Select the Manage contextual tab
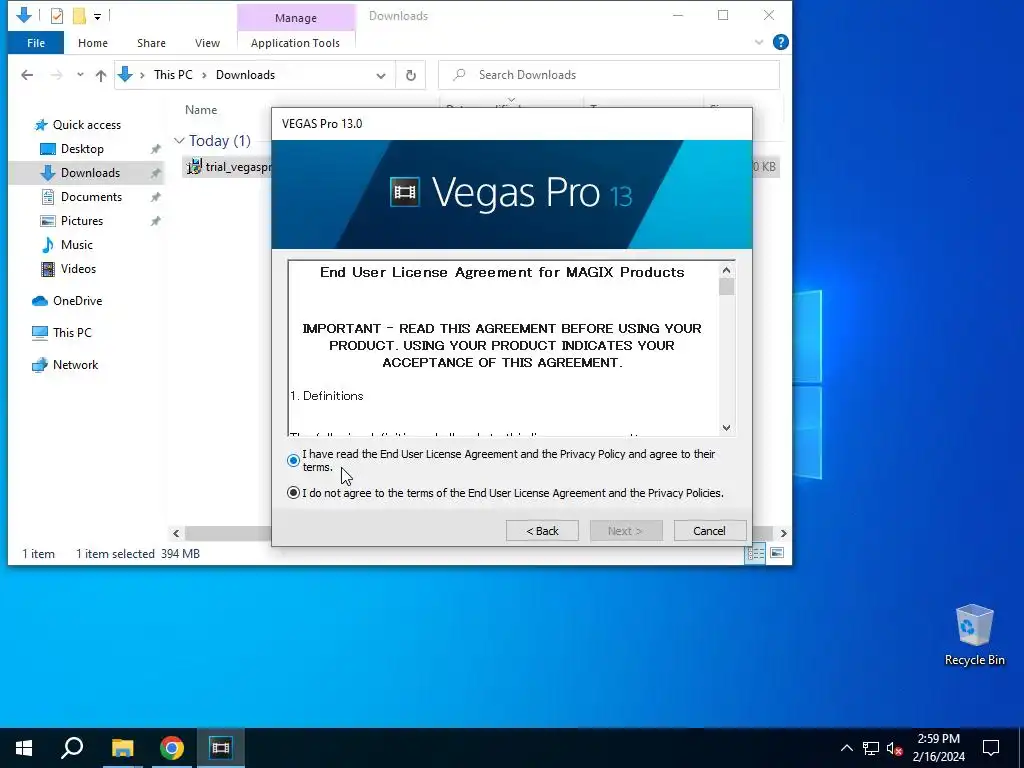 tap(296, 18)
